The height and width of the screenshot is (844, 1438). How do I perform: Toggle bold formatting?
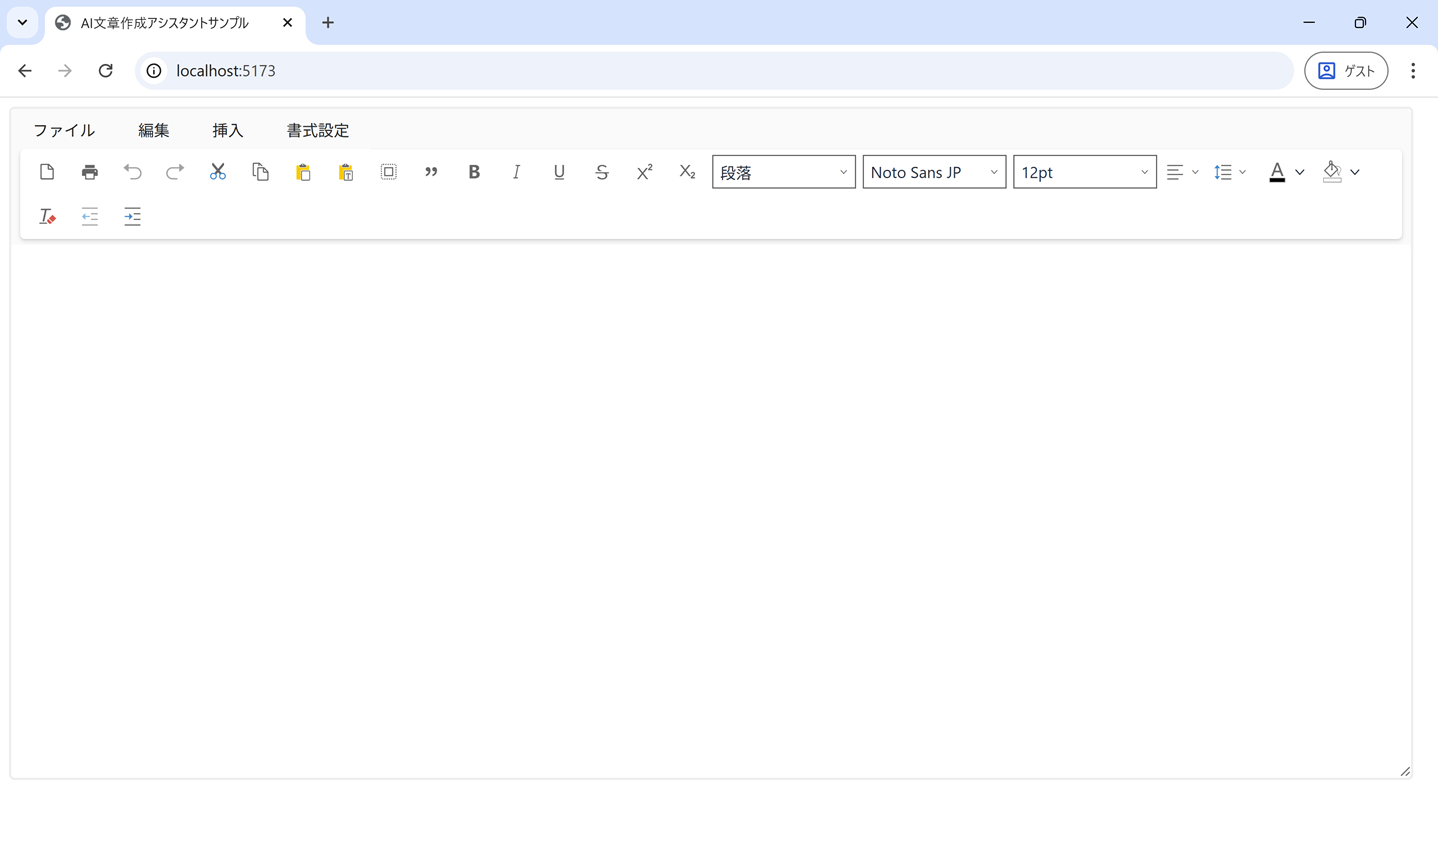click(x=474, y=172)
